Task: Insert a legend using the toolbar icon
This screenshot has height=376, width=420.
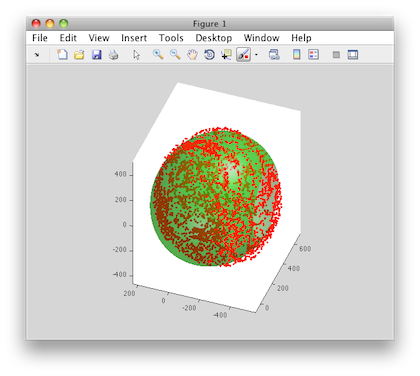Action: pyautogui.click(x=313, y=54)
